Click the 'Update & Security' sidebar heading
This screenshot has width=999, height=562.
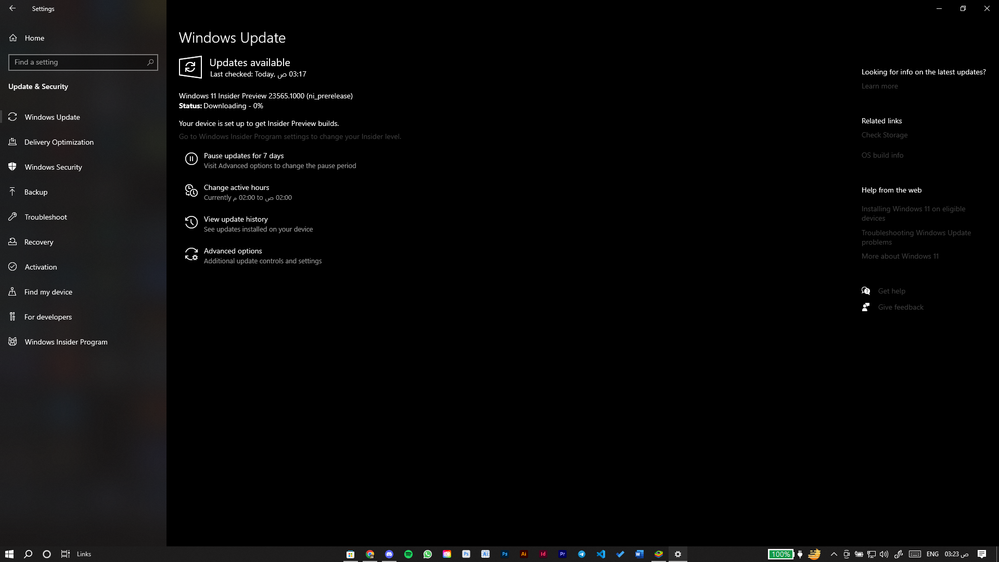38,86
